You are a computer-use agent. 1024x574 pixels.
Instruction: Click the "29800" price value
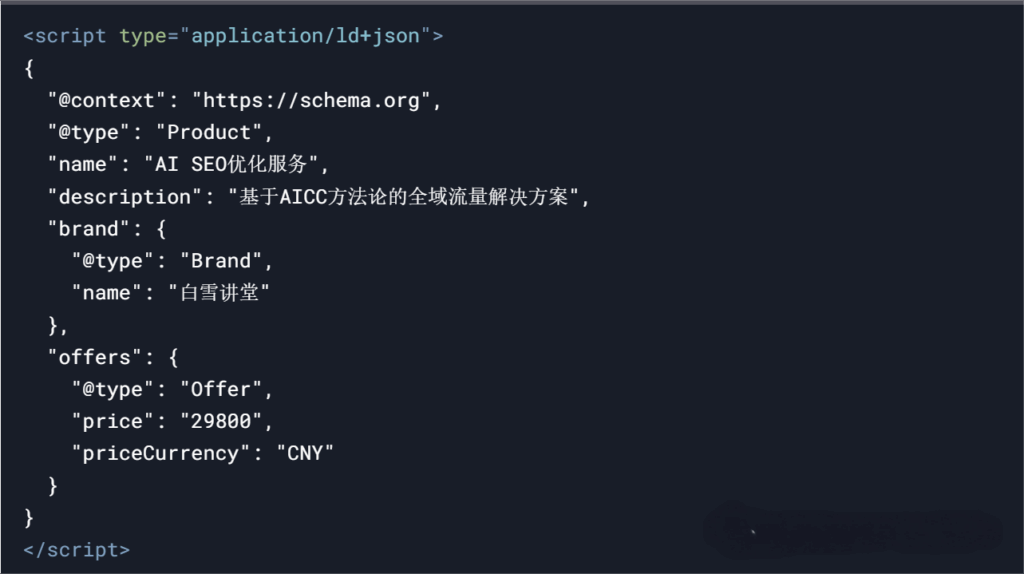pos(221,421)
